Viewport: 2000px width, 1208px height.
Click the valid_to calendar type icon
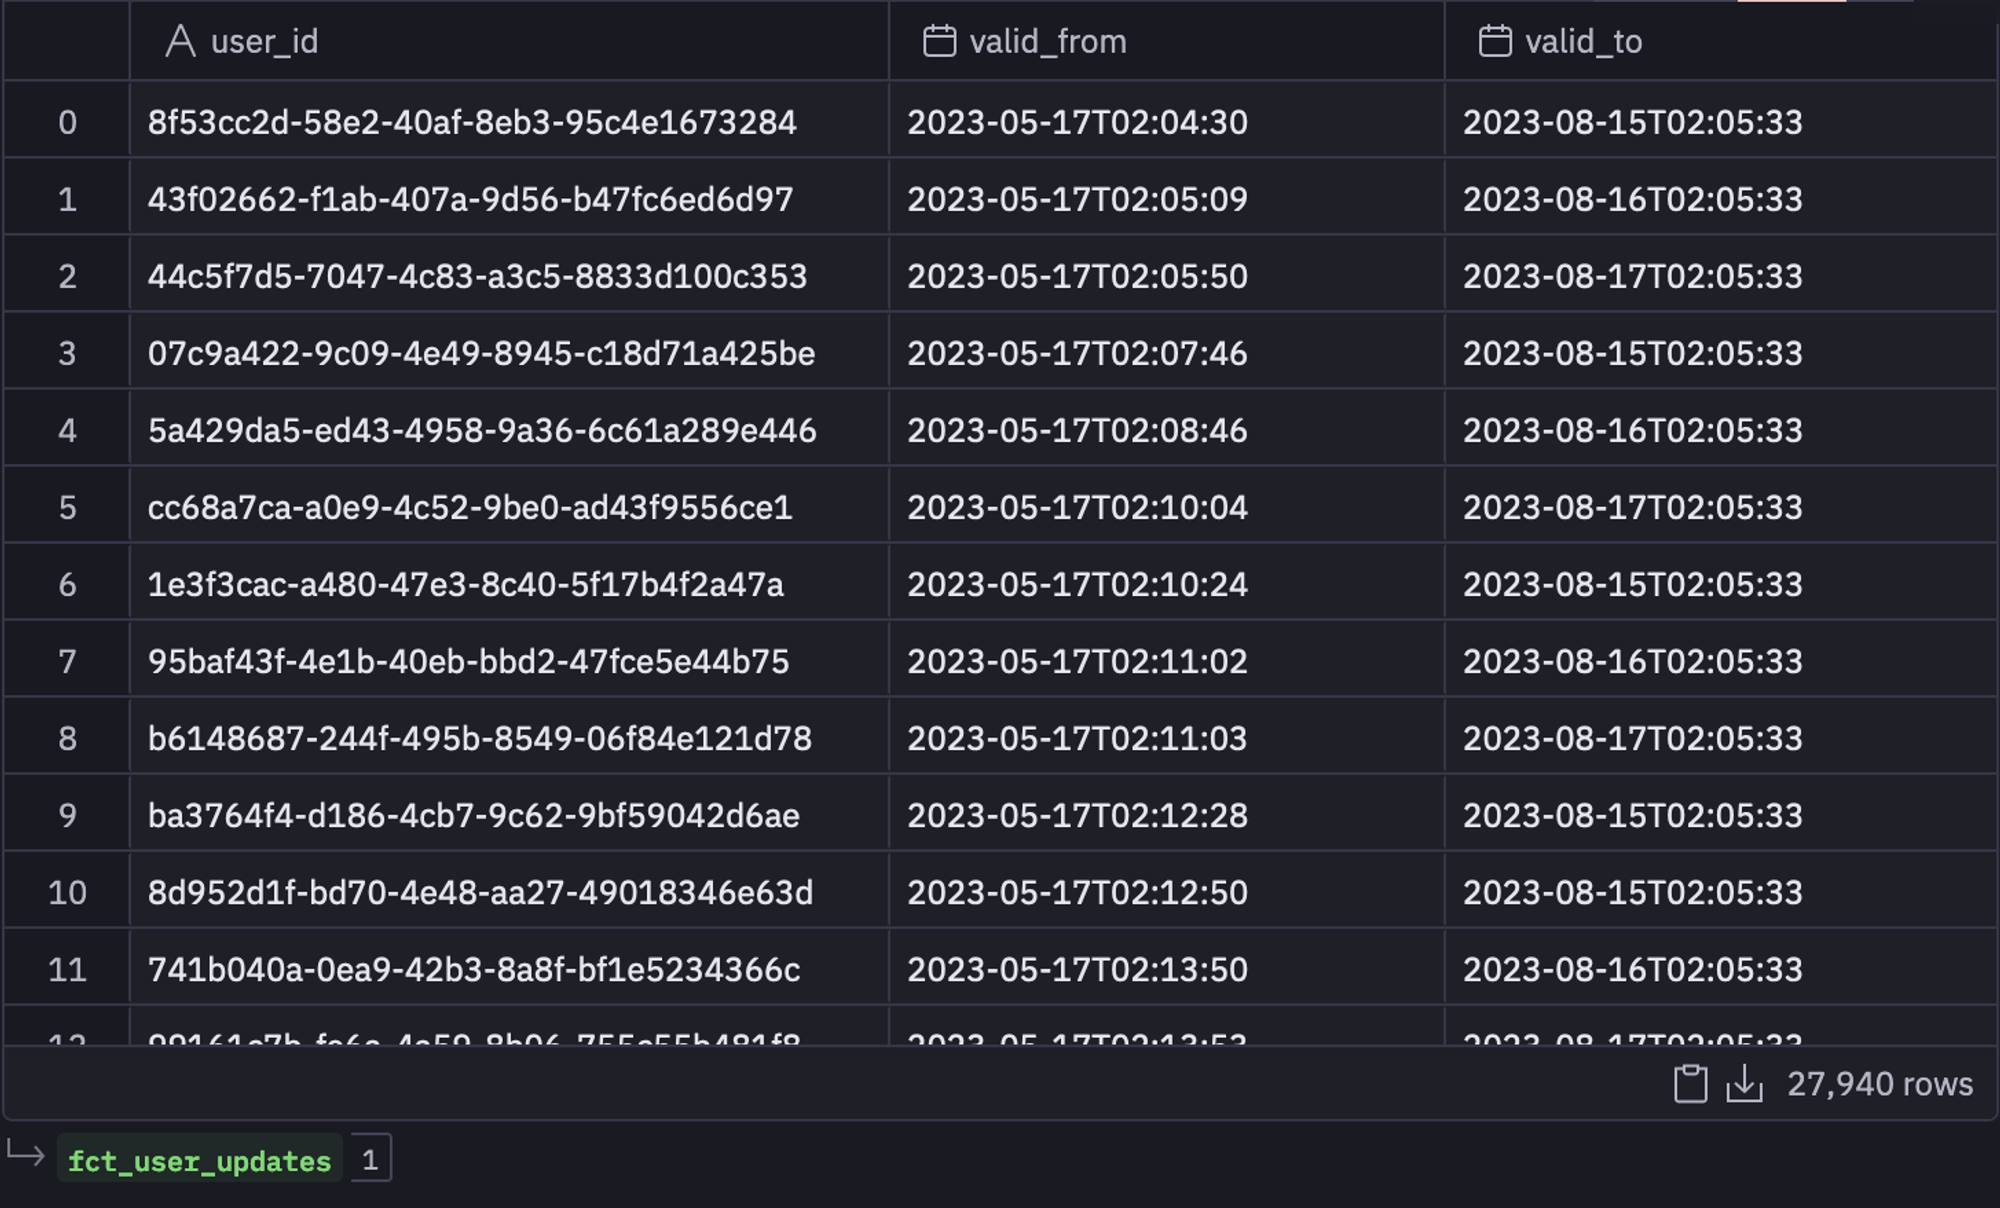click(1495, 41)
